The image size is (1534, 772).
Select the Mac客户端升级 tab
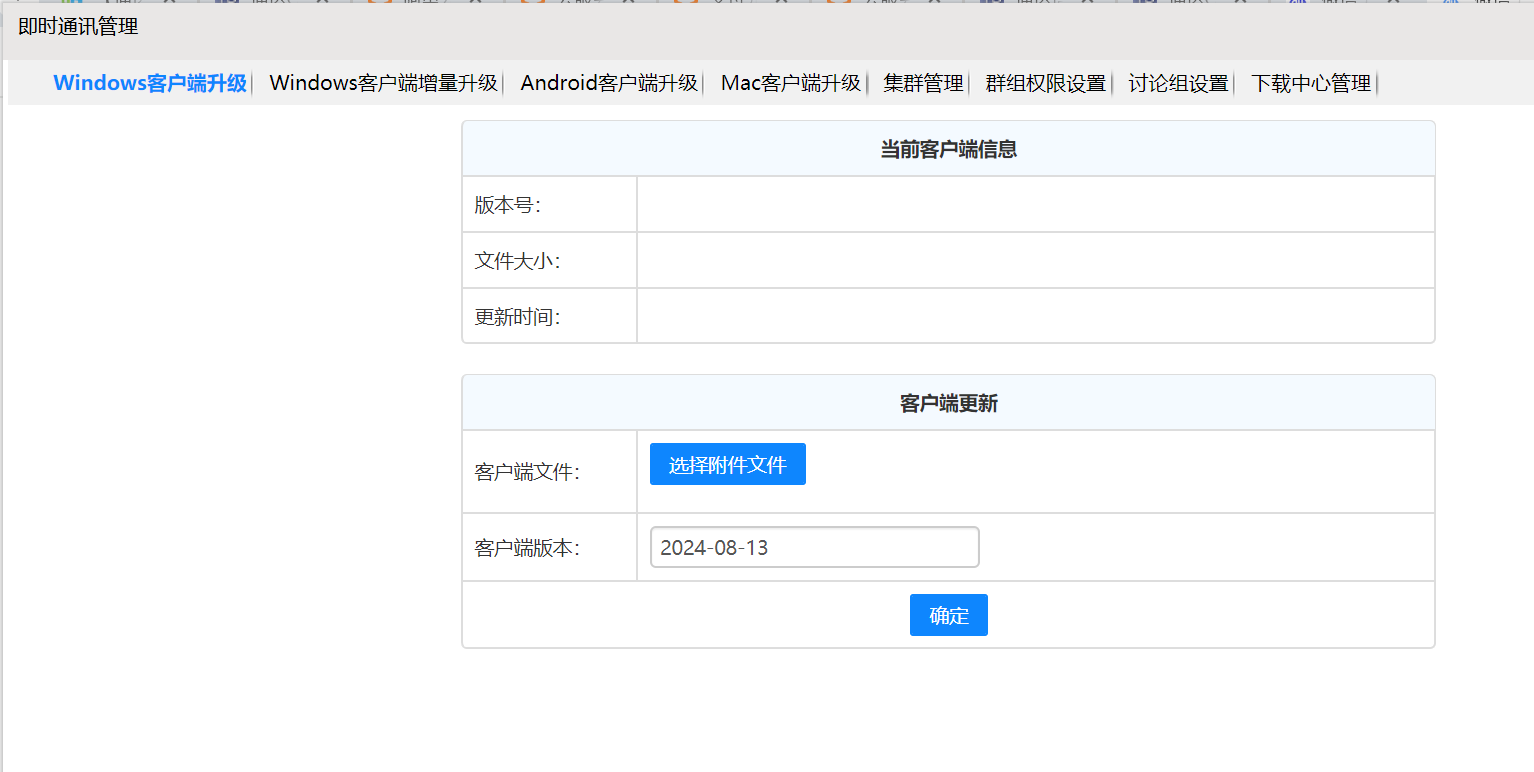tap(791, 83)
